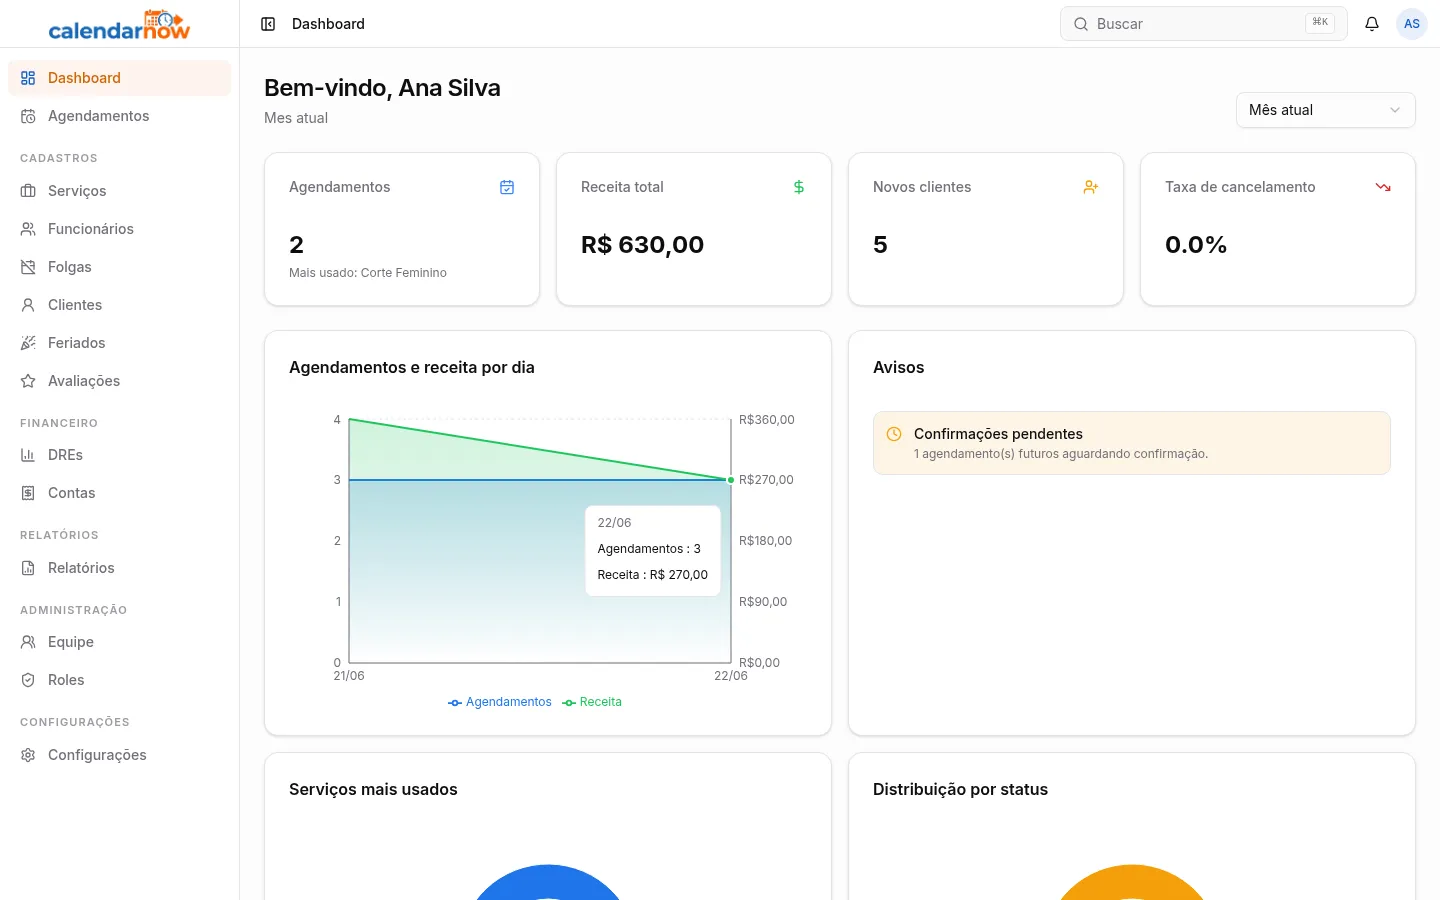
Task: Open notifications bell
Action: 1372,24
